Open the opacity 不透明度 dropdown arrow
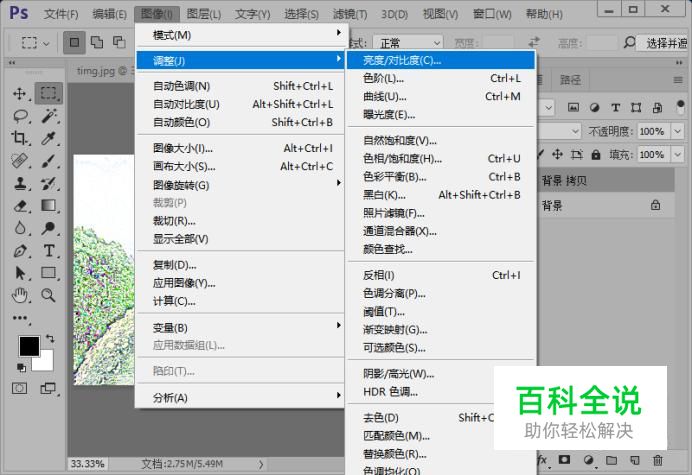The width and height of the screenshot is (692, 475). 677,131
